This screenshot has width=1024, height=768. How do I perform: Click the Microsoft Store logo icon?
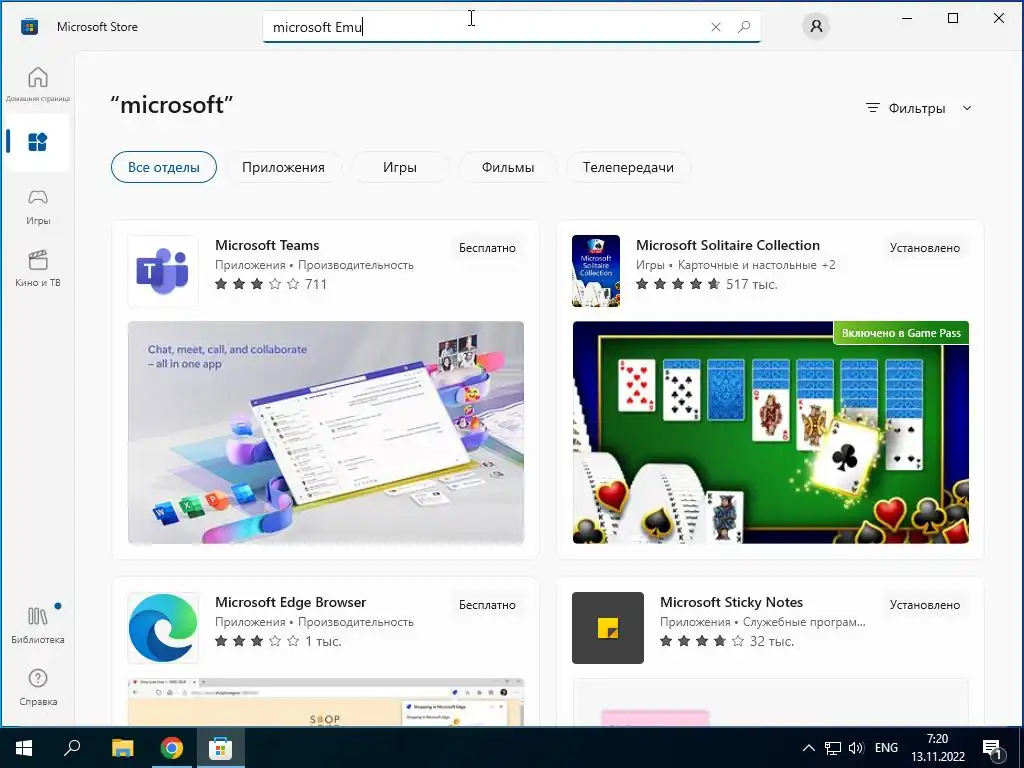coord(29,27)
